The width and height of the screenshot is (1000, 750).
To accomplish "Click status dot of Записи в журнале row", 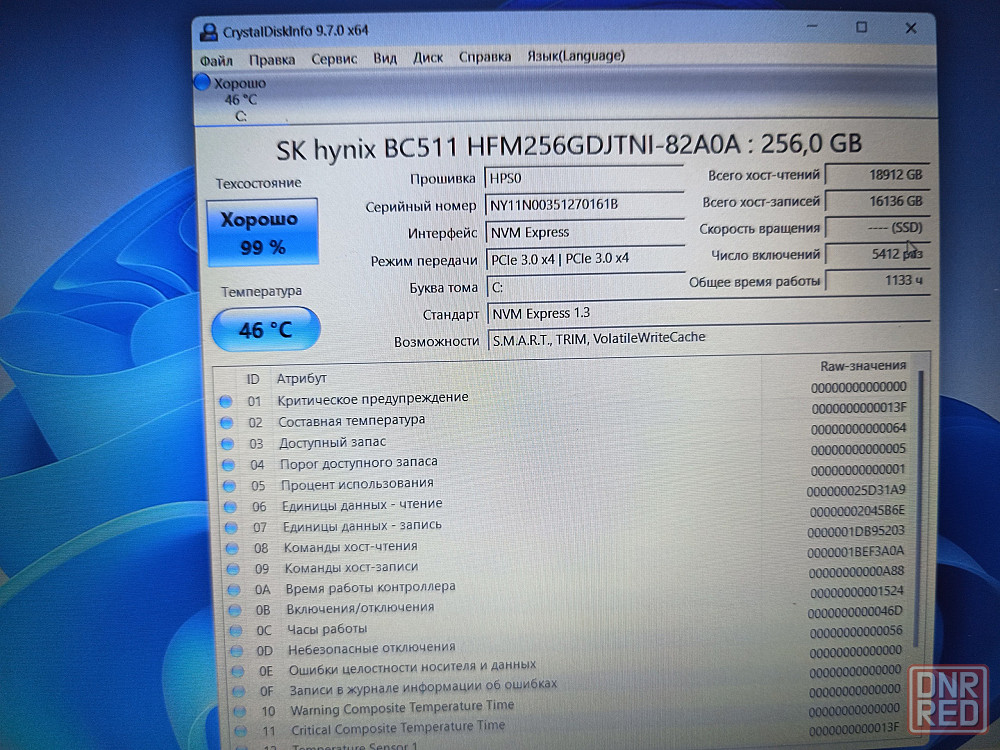I will [x=239, y=692].
